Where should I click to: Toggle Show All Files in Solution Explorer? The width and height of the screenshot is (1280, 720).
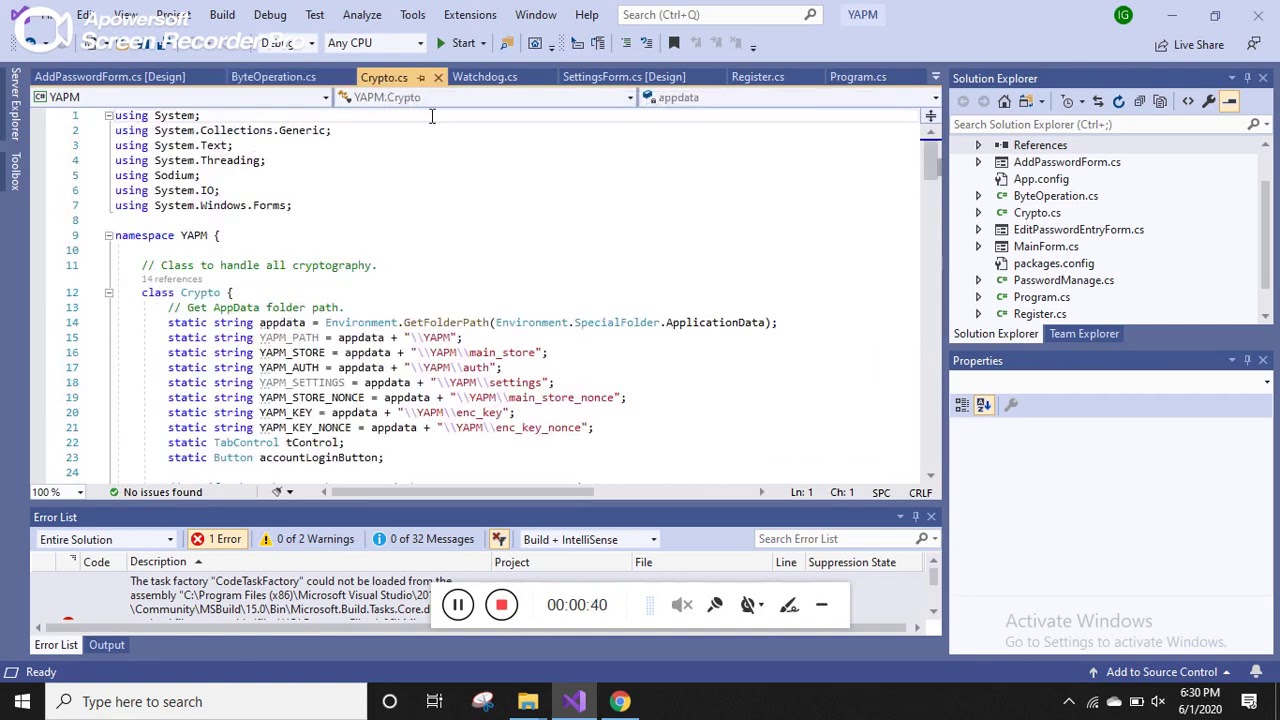click(x=1160, y=101)
